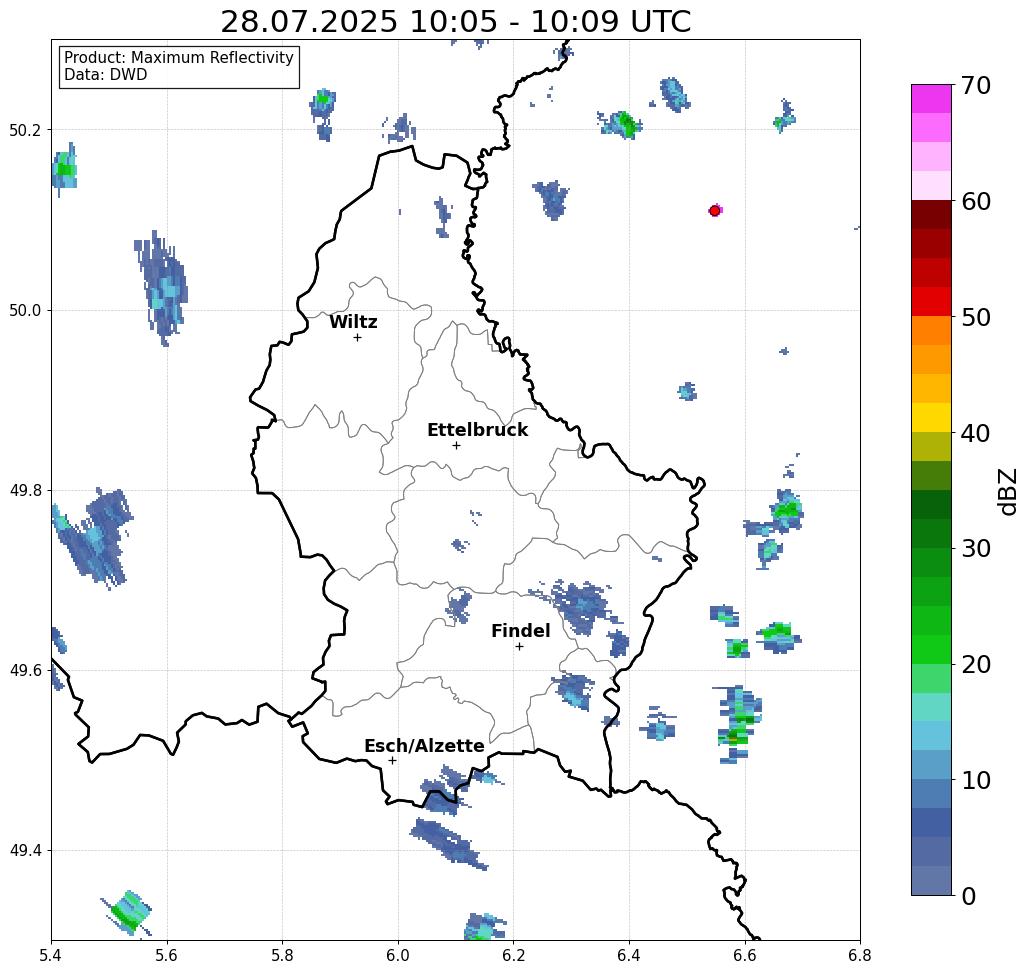Click the yellow swatch just above 40 dBZ
The image size is (1029, 973).
[931, 417]
